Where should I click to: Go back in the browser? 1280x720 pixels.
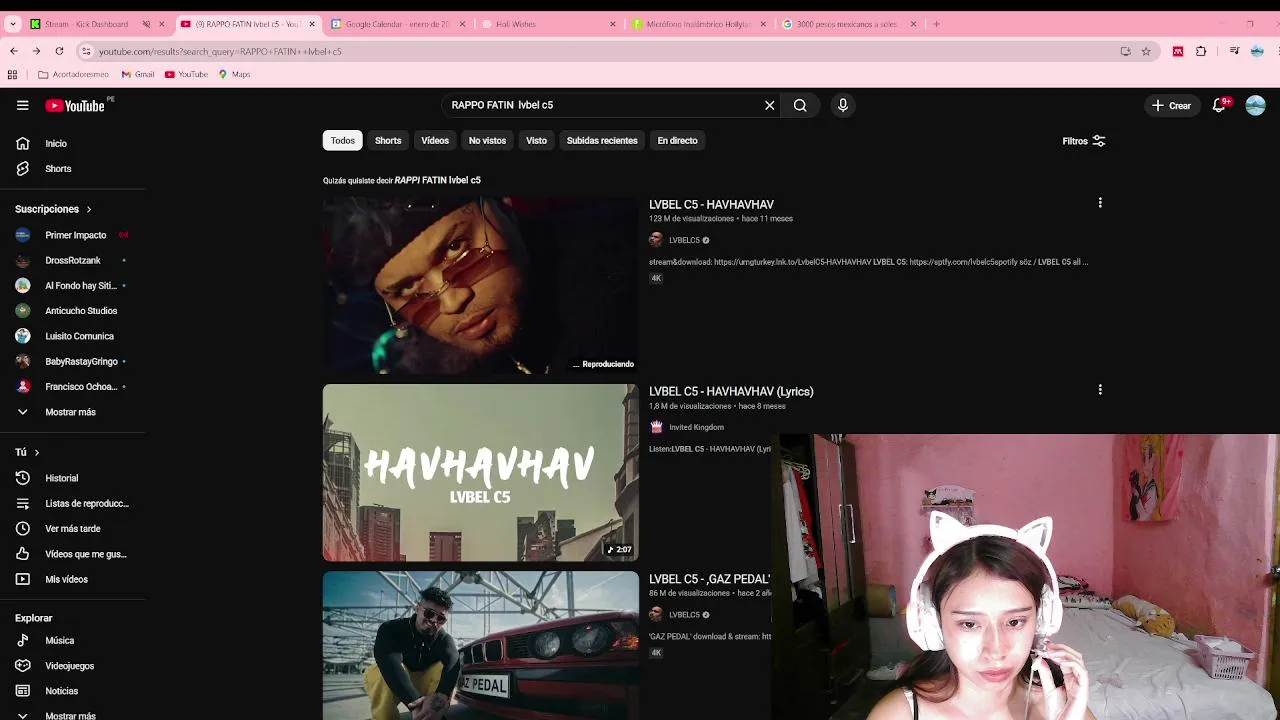click(13, 51)
